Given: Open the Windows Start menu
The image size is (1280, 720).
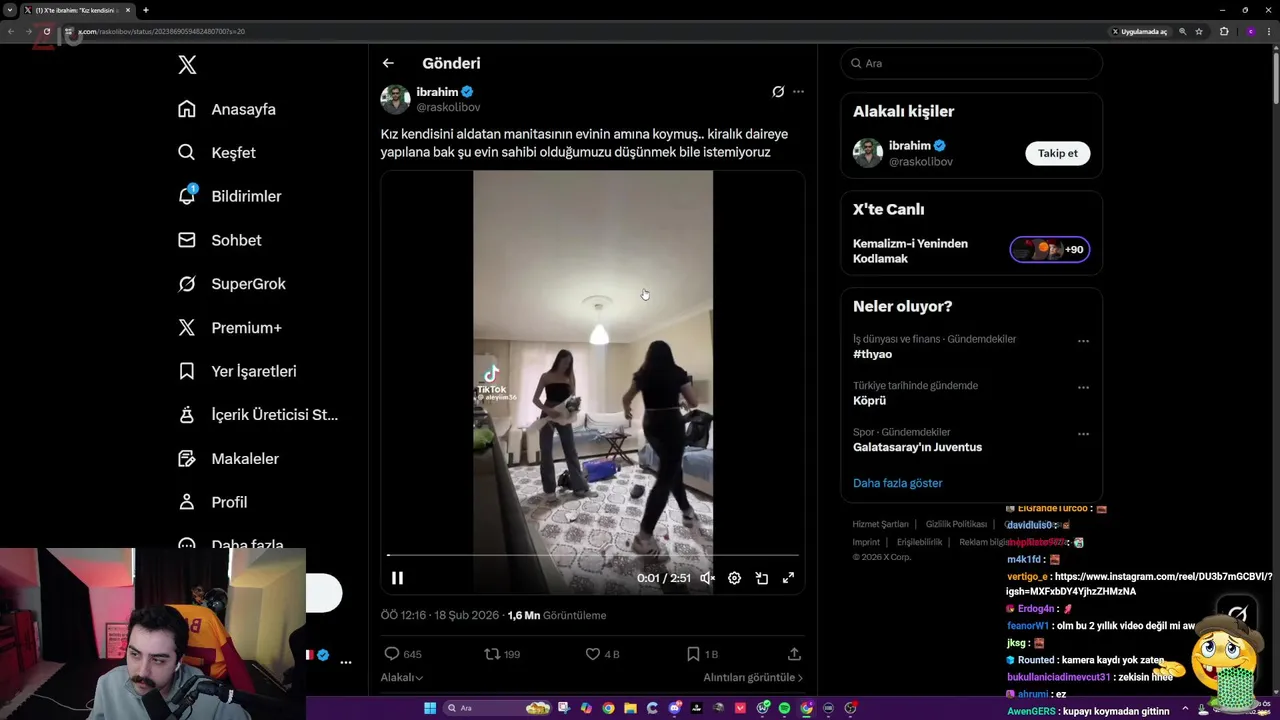Looking at the screenshot, I should pos(430,708).
